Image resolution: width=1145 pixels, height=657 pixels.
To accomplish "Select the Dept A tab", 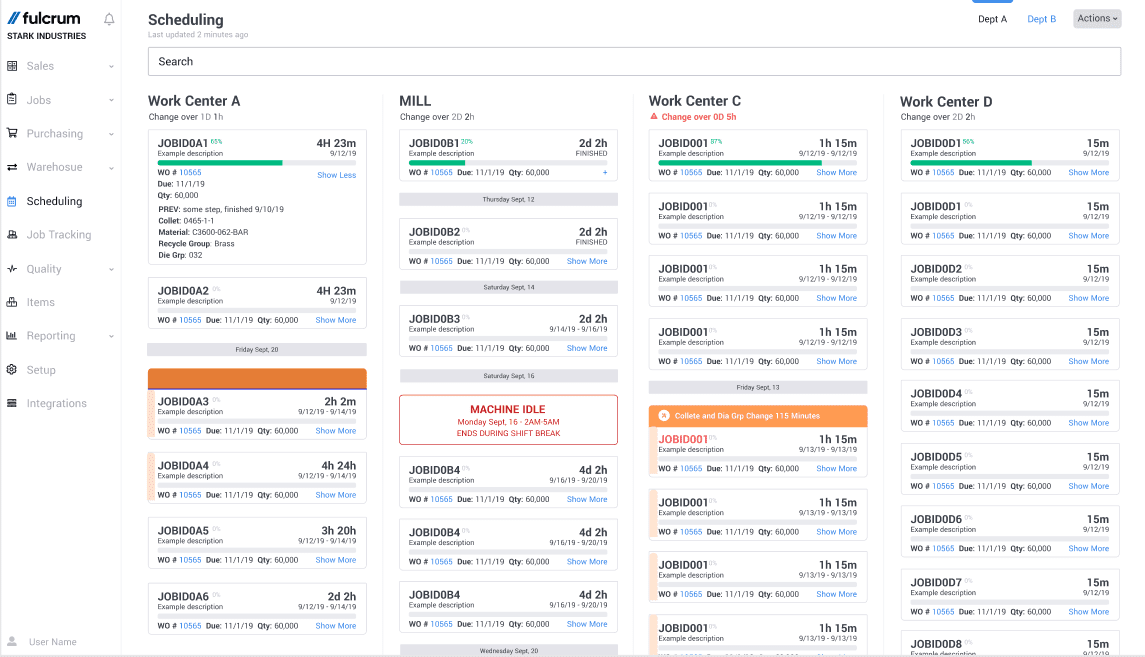I will (992, 18).
